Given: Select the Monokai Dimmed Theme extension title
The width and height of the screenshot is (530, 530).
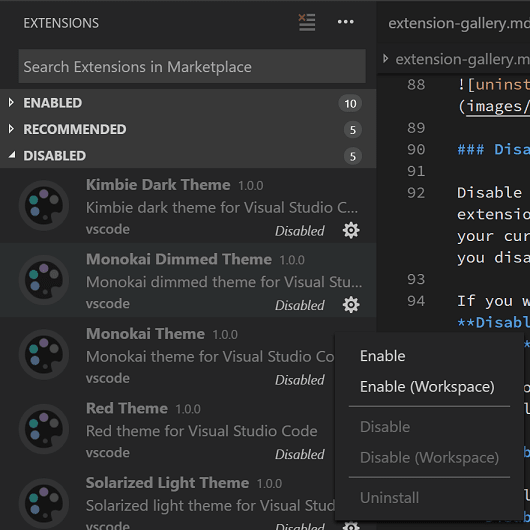Looking at the screenshot, I should pos(179,259).
